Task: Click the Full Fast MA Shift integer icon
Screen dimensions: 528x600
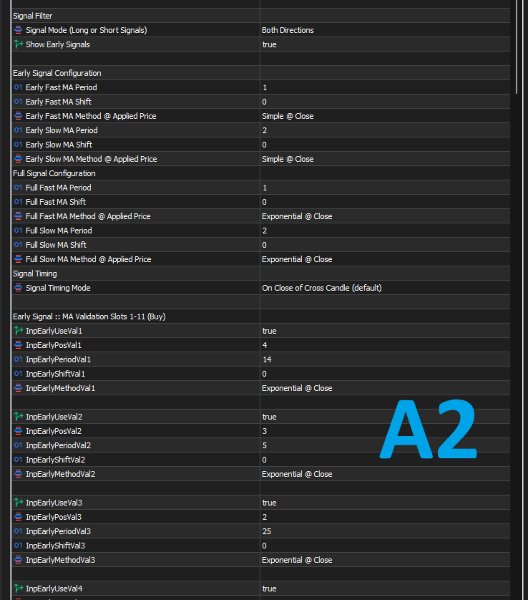Action: point(18,202)
